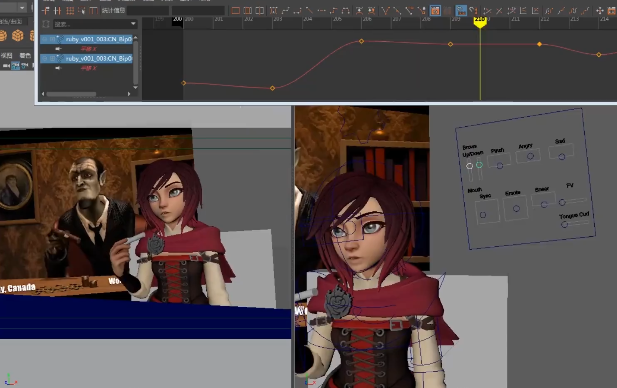Viewport: 617px width, 388px height.
Task: Select the Retime tool icon
Action: pyautogui.click(x=93, y=11)
